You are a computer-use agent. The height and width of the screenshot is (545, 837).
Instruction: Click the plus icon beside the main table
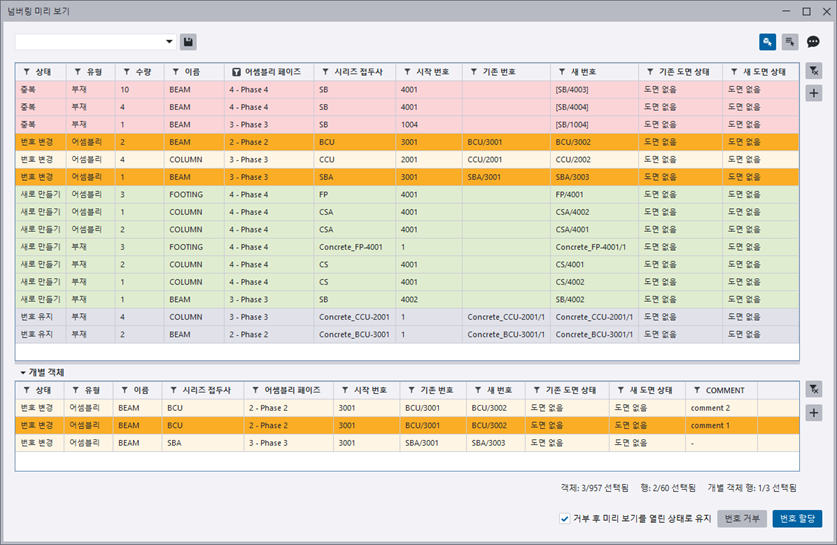point(813,93)
